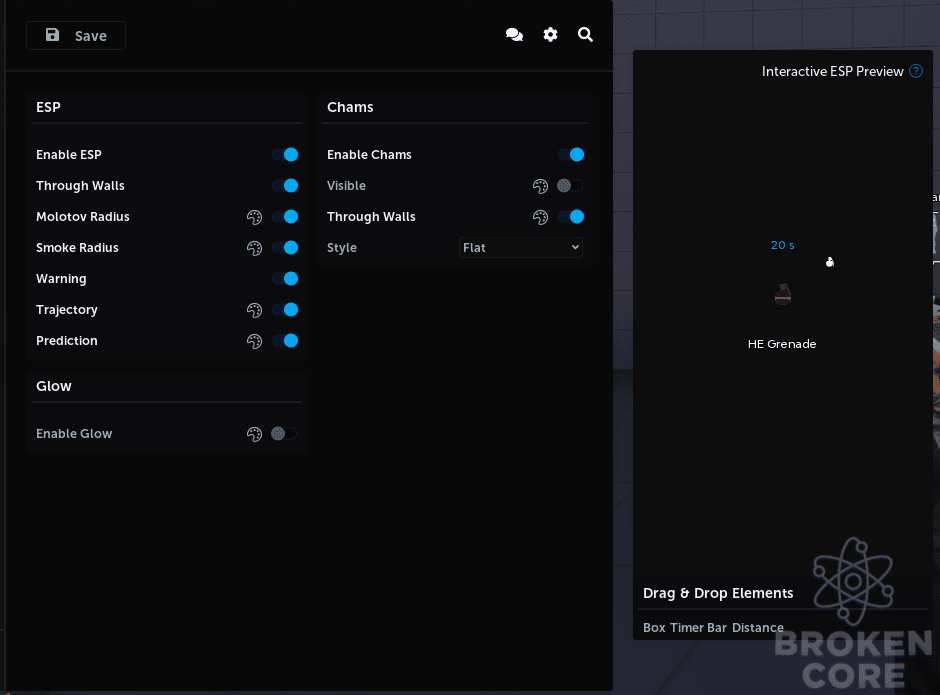
Task: Open Smoke Radius color palette
Action: click(254, 248)
